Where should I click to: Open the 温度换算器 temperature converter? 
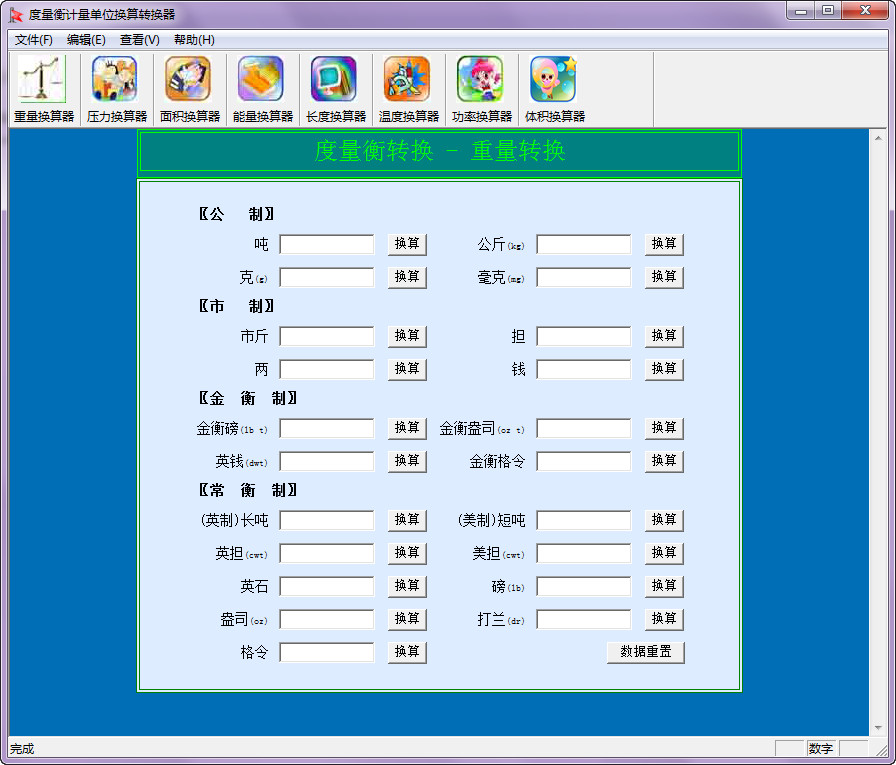406,87
